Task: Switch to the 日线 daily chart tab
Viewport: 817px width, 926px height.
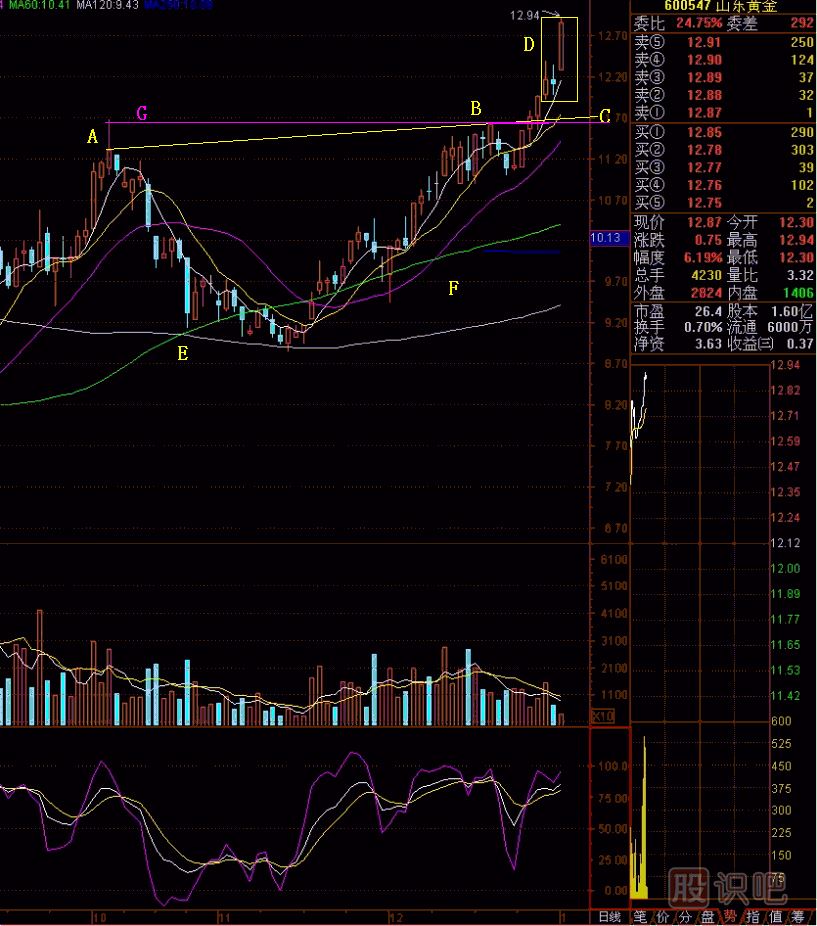Action: [x=609, y=917]
